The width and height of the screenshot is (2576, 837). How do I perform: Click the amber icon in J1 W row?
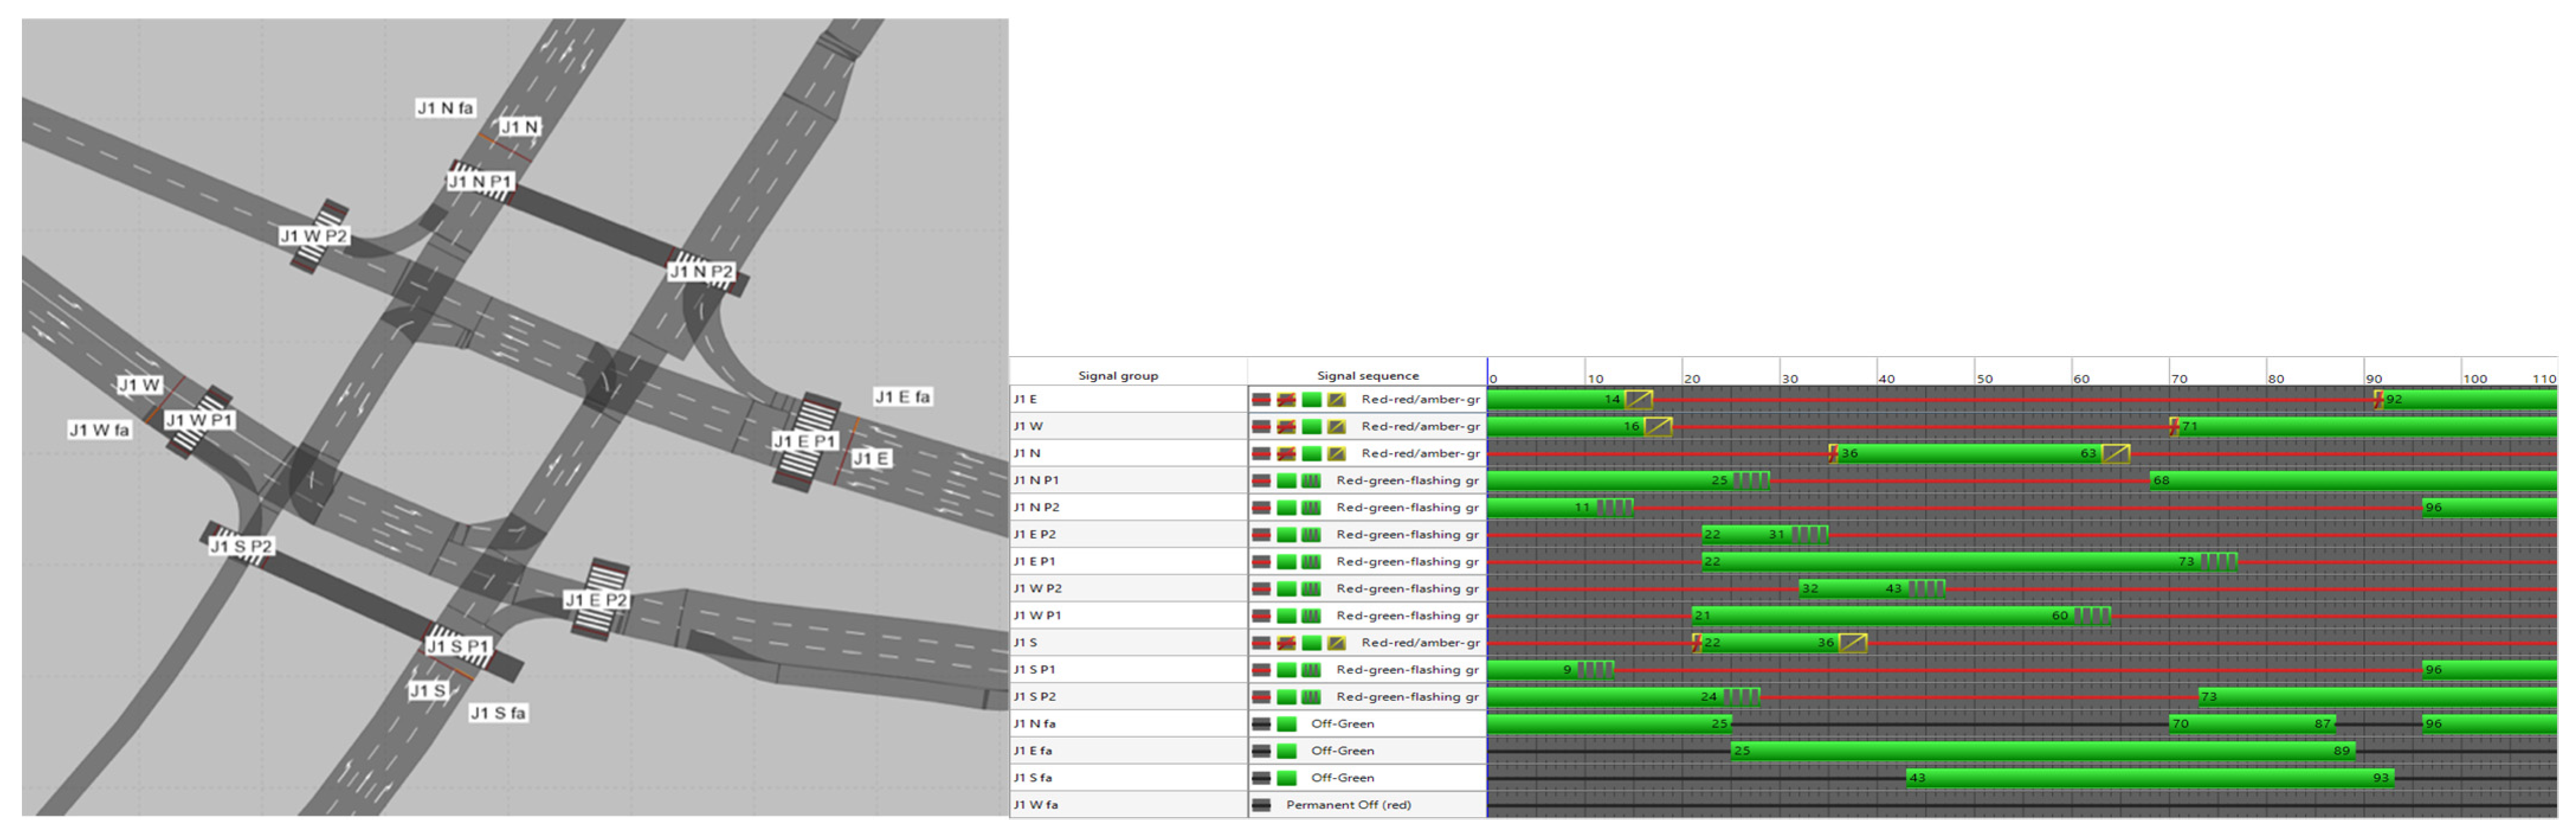pos(1336,427)
